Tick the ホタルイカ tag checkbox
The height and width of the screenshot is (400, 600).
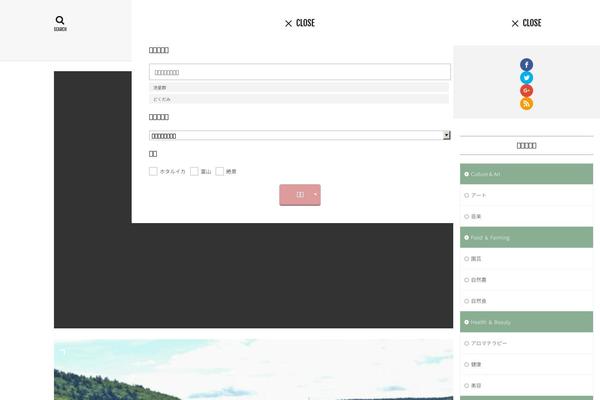153,171
